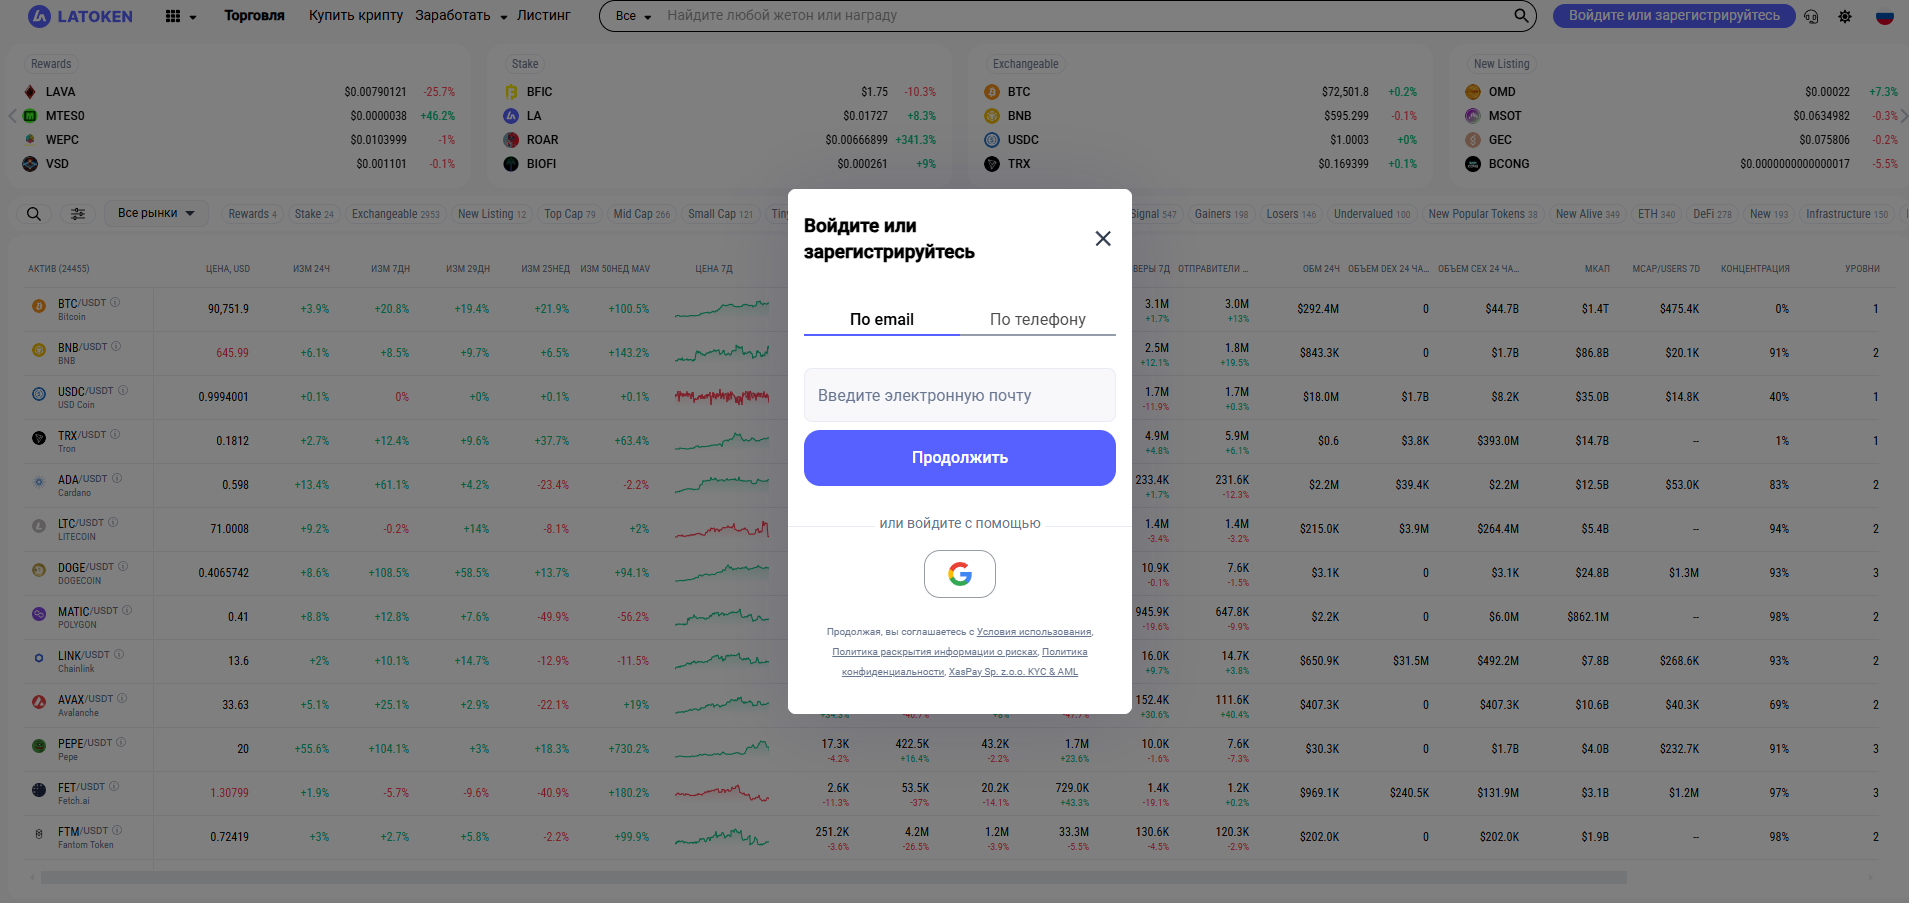Click the search magnifier icon in header

(1521, 16)
